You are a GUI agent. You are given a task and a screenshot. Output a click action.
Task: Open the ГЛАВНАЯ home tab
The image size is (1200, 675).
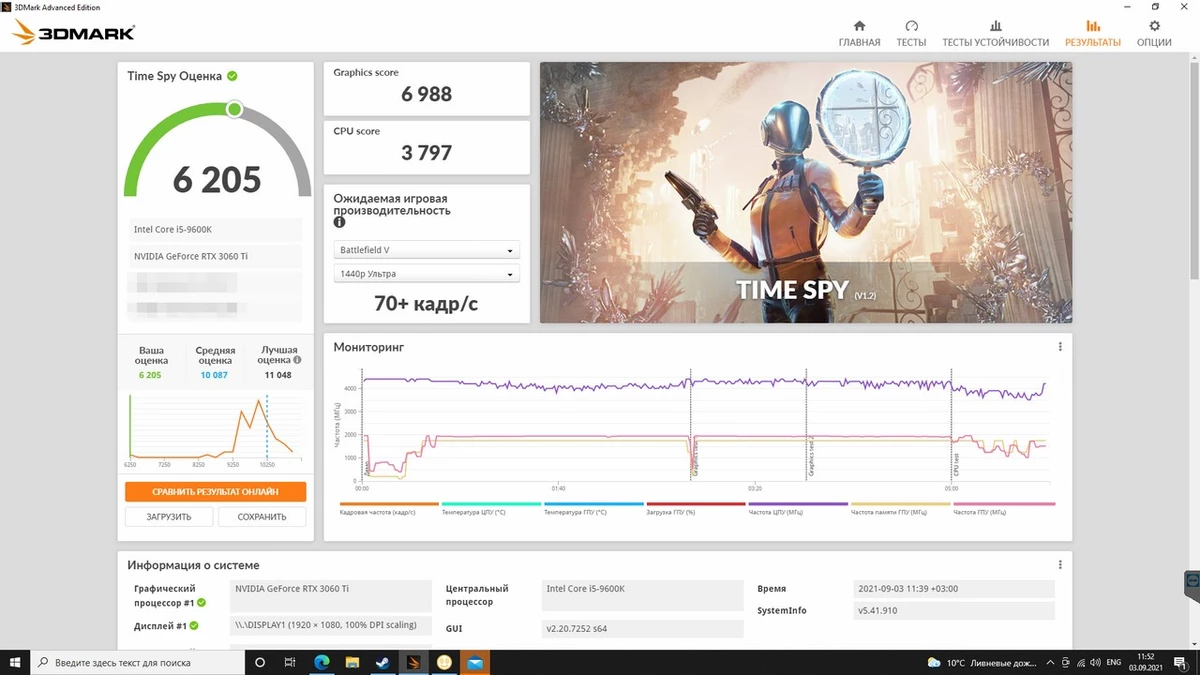pyautogui.click(x=859, y=34)
